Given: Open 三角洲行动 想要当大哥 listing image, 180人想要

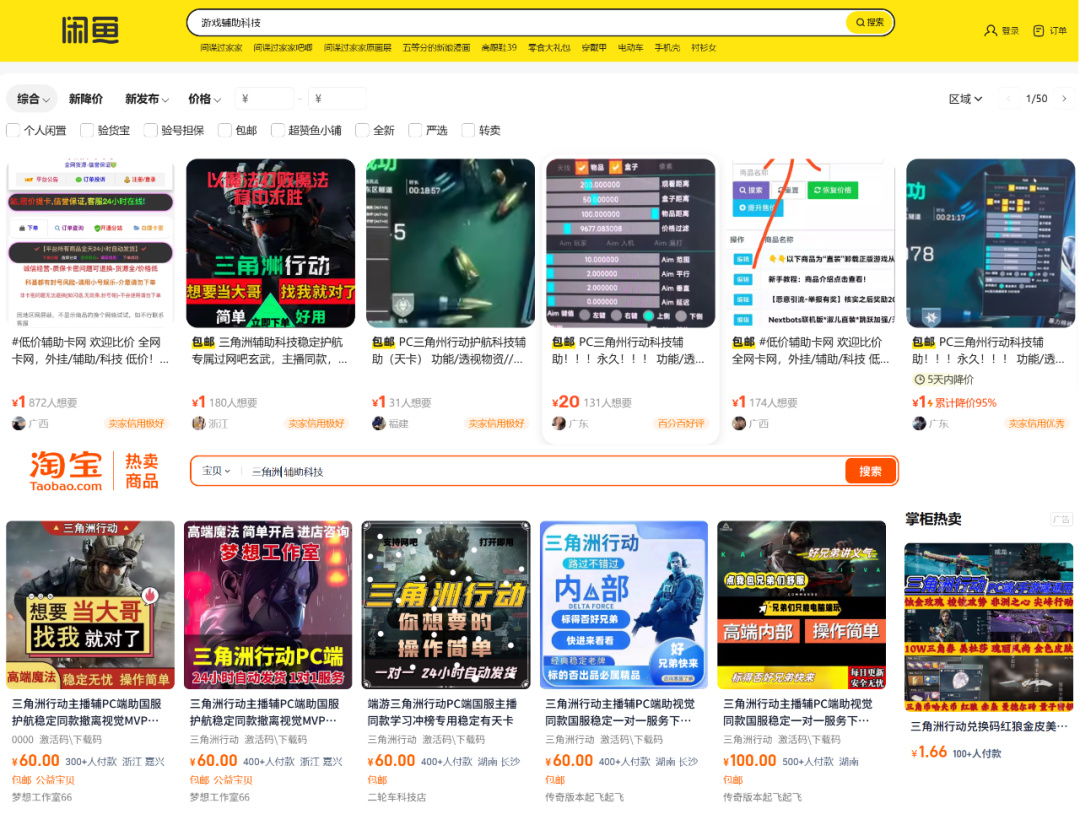Looking at the screenshot, I should (x=271, y=243).
